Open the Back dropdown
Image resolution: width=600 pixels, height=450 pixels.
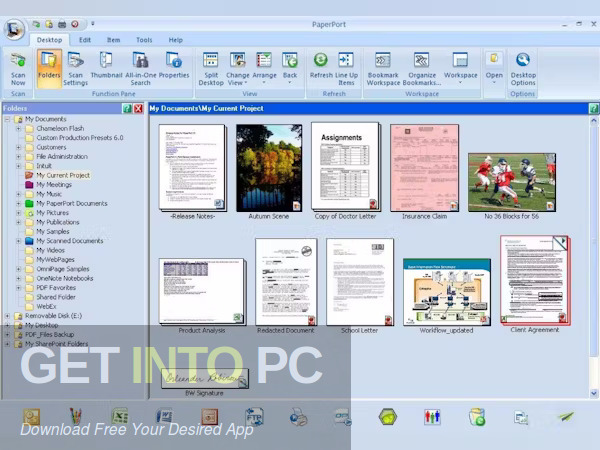click(290, 69)
